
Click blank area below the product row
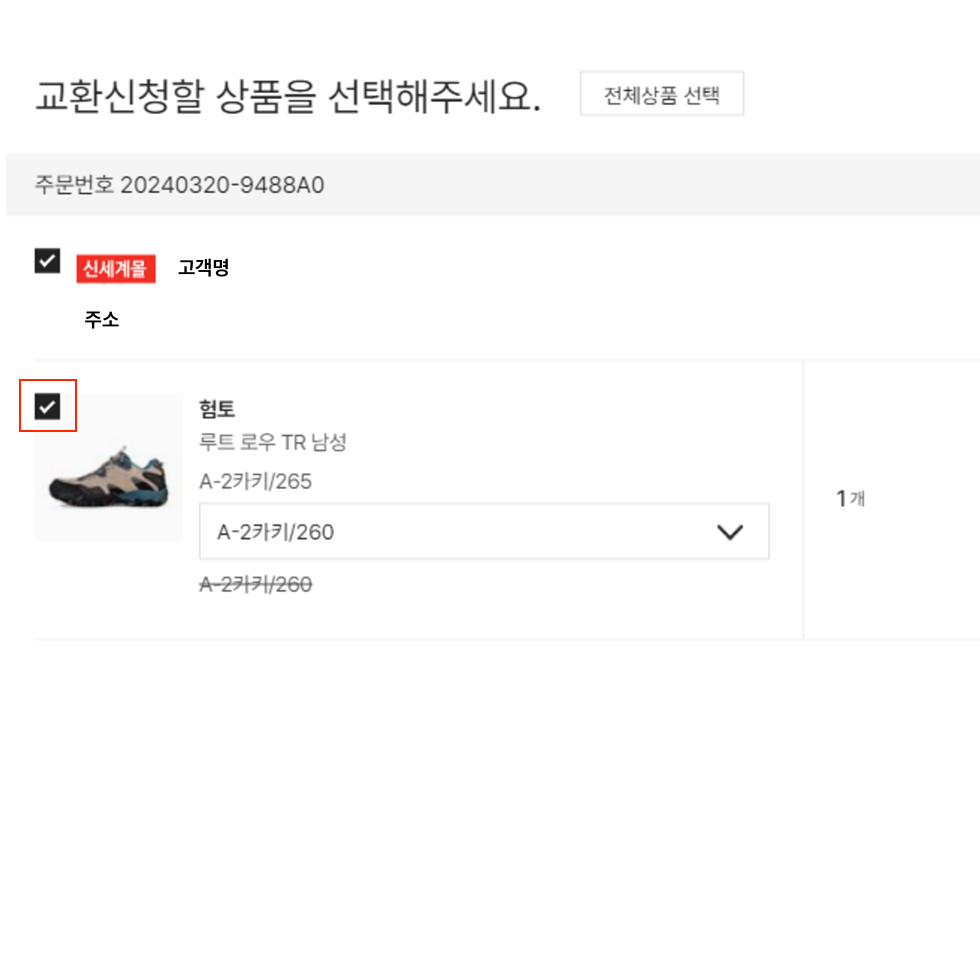tap(490, 806)
